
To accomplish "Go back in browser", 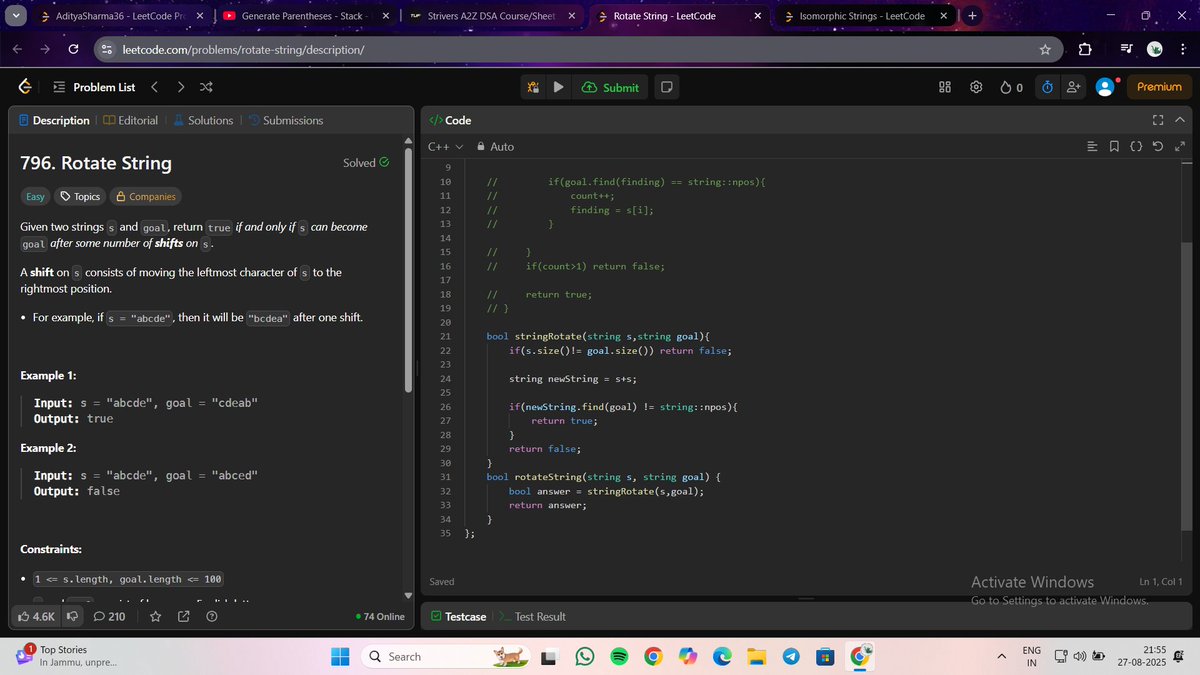I will (x=18, y=49).
